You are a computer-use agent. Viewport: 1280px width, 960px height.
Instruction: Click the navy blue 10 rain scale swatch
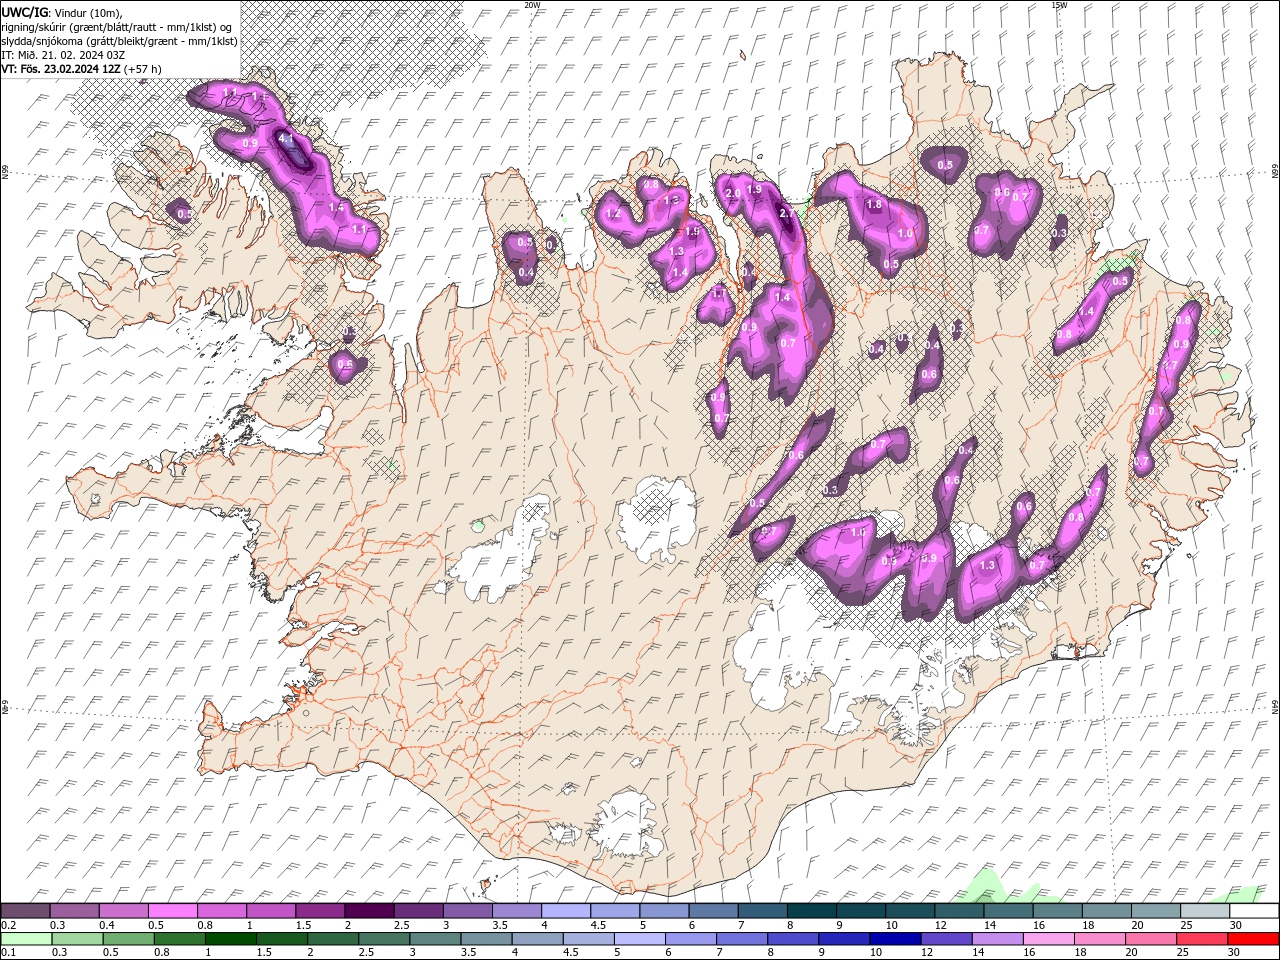pyautogui.click(x=895, y=939)
